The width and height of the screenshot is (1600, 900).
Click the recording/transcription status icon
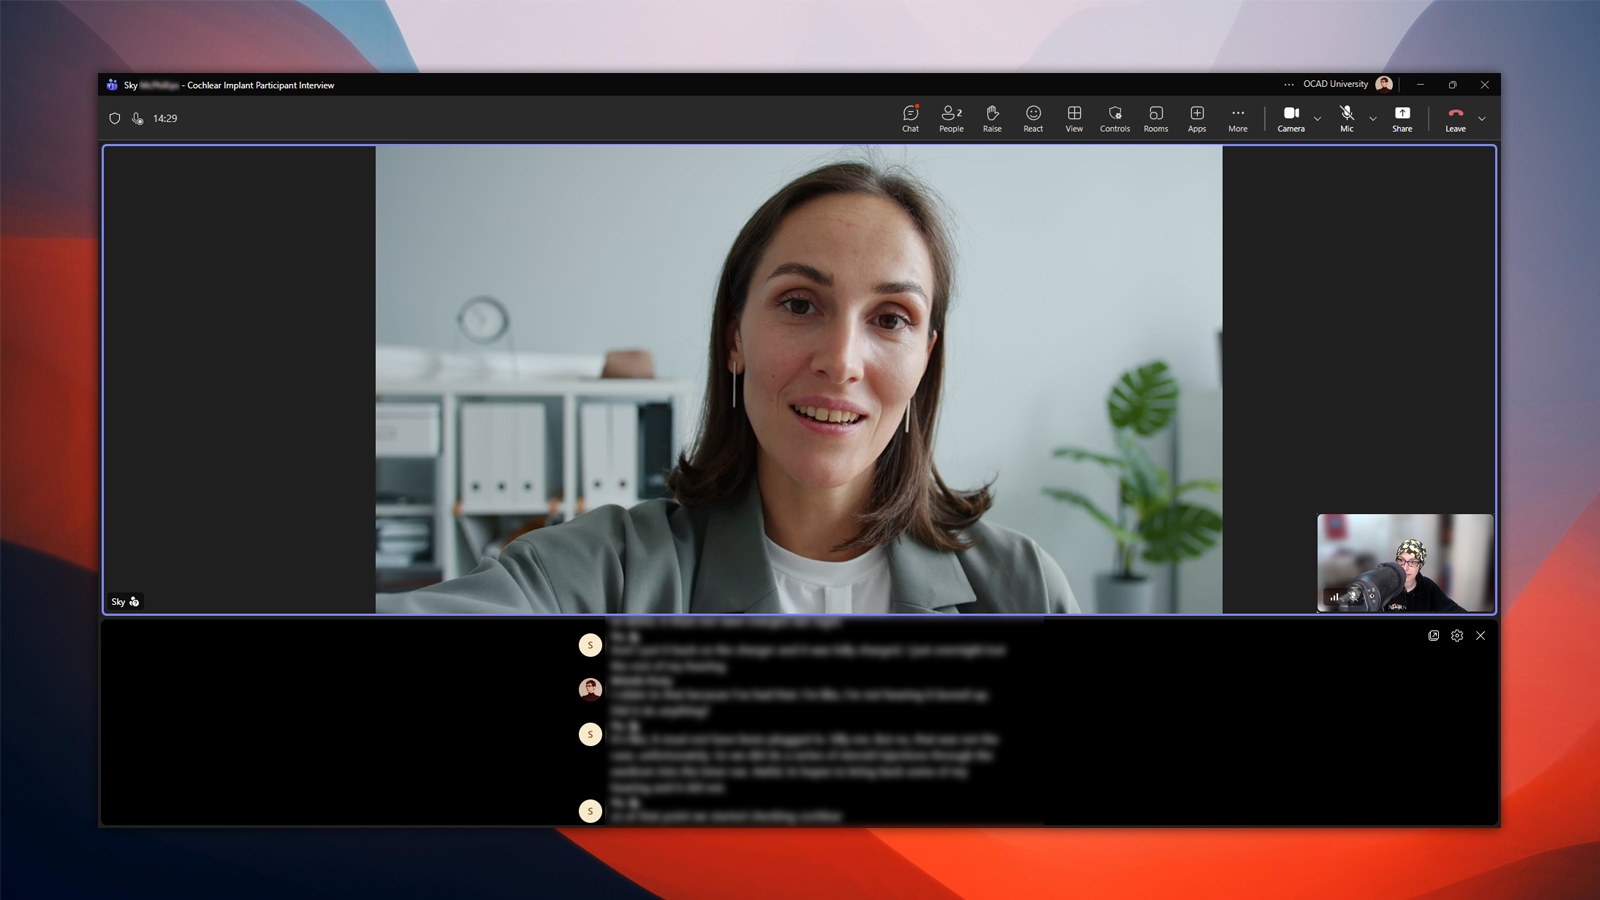(138, 118)
